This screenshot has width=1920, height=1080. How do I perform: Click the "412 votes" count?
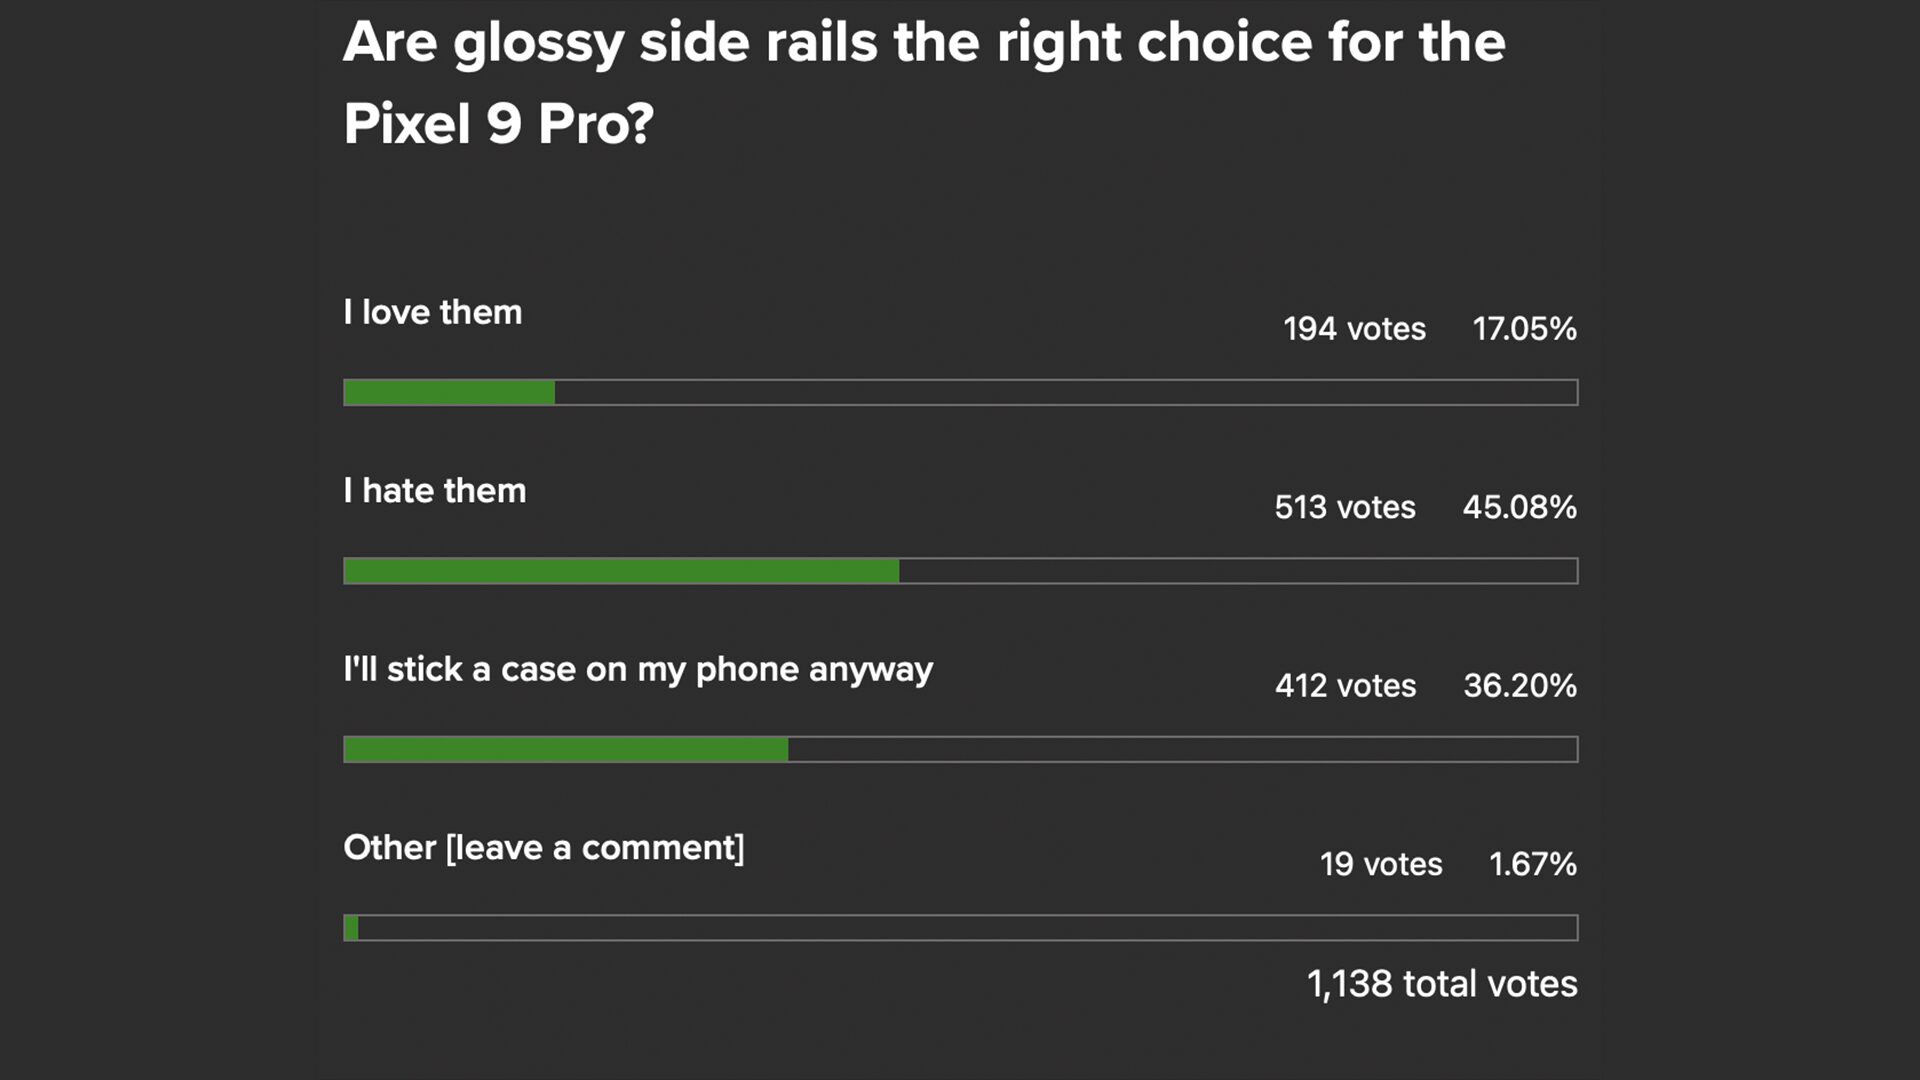pos(1345,686)
